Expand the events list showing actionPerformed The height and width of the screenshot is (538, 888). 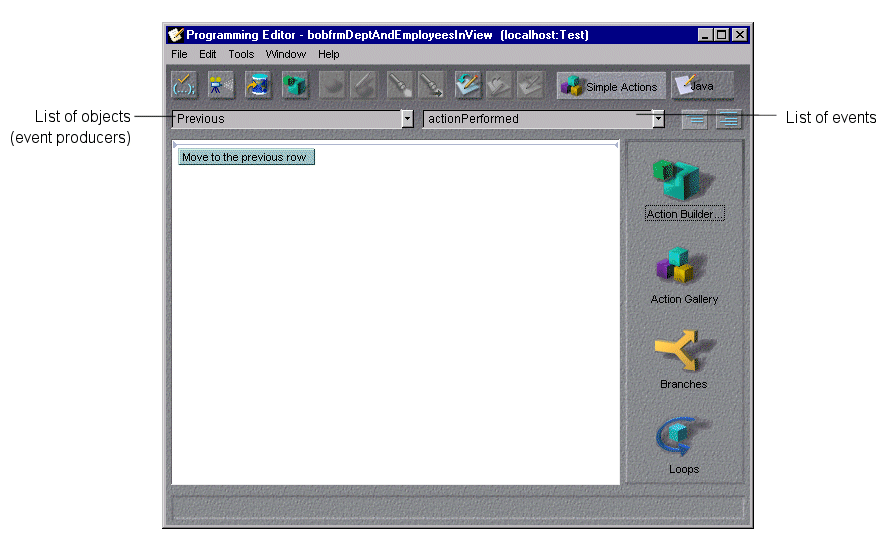pos(658,119)
